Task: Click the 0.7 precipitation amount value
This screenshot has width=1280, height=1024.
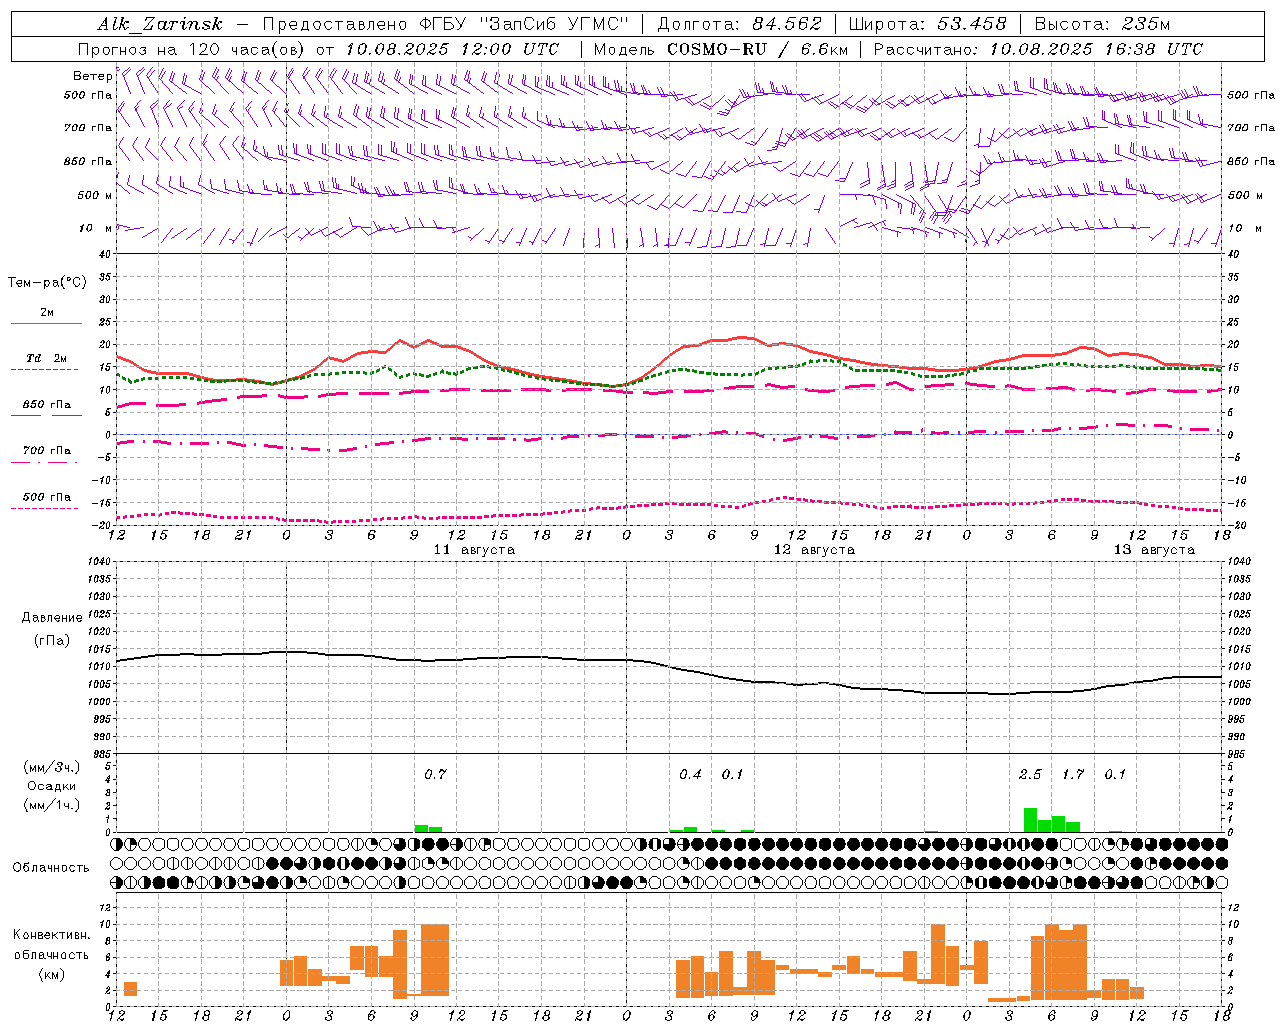Action: pyautogui.click(x=435, y=775)
